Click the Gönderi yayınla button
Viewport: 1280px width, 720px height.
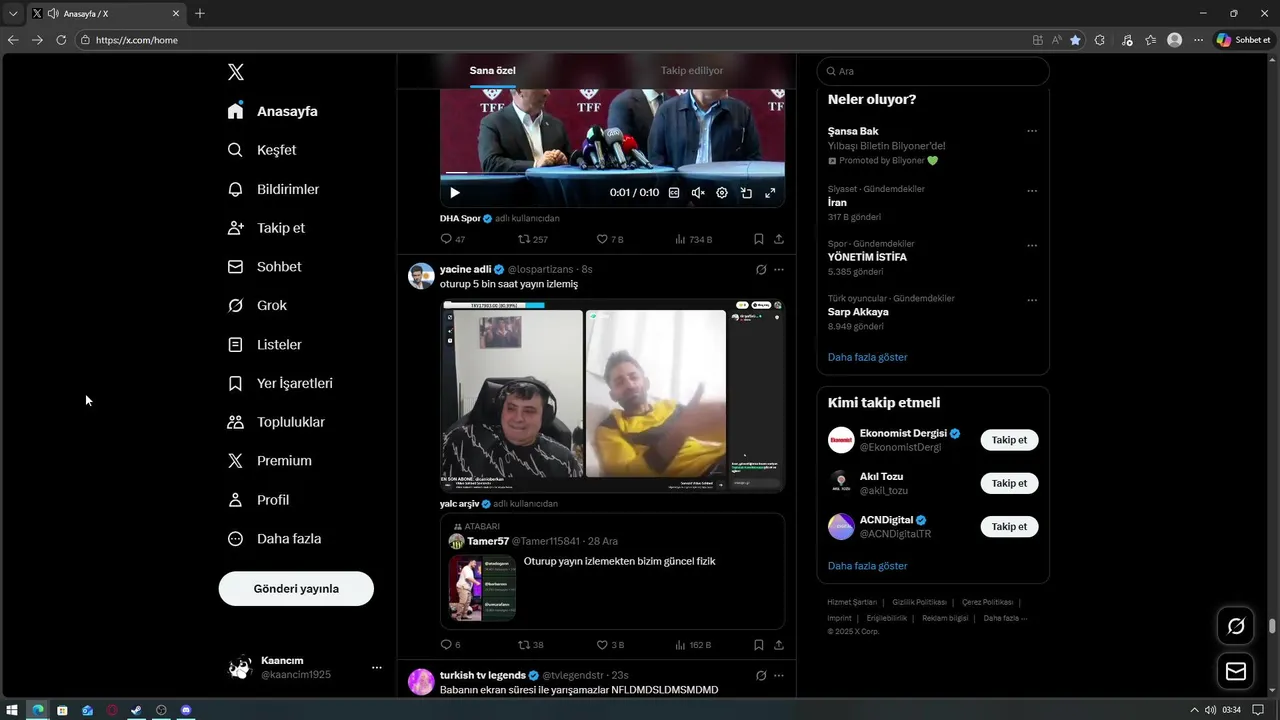(296, 588)
